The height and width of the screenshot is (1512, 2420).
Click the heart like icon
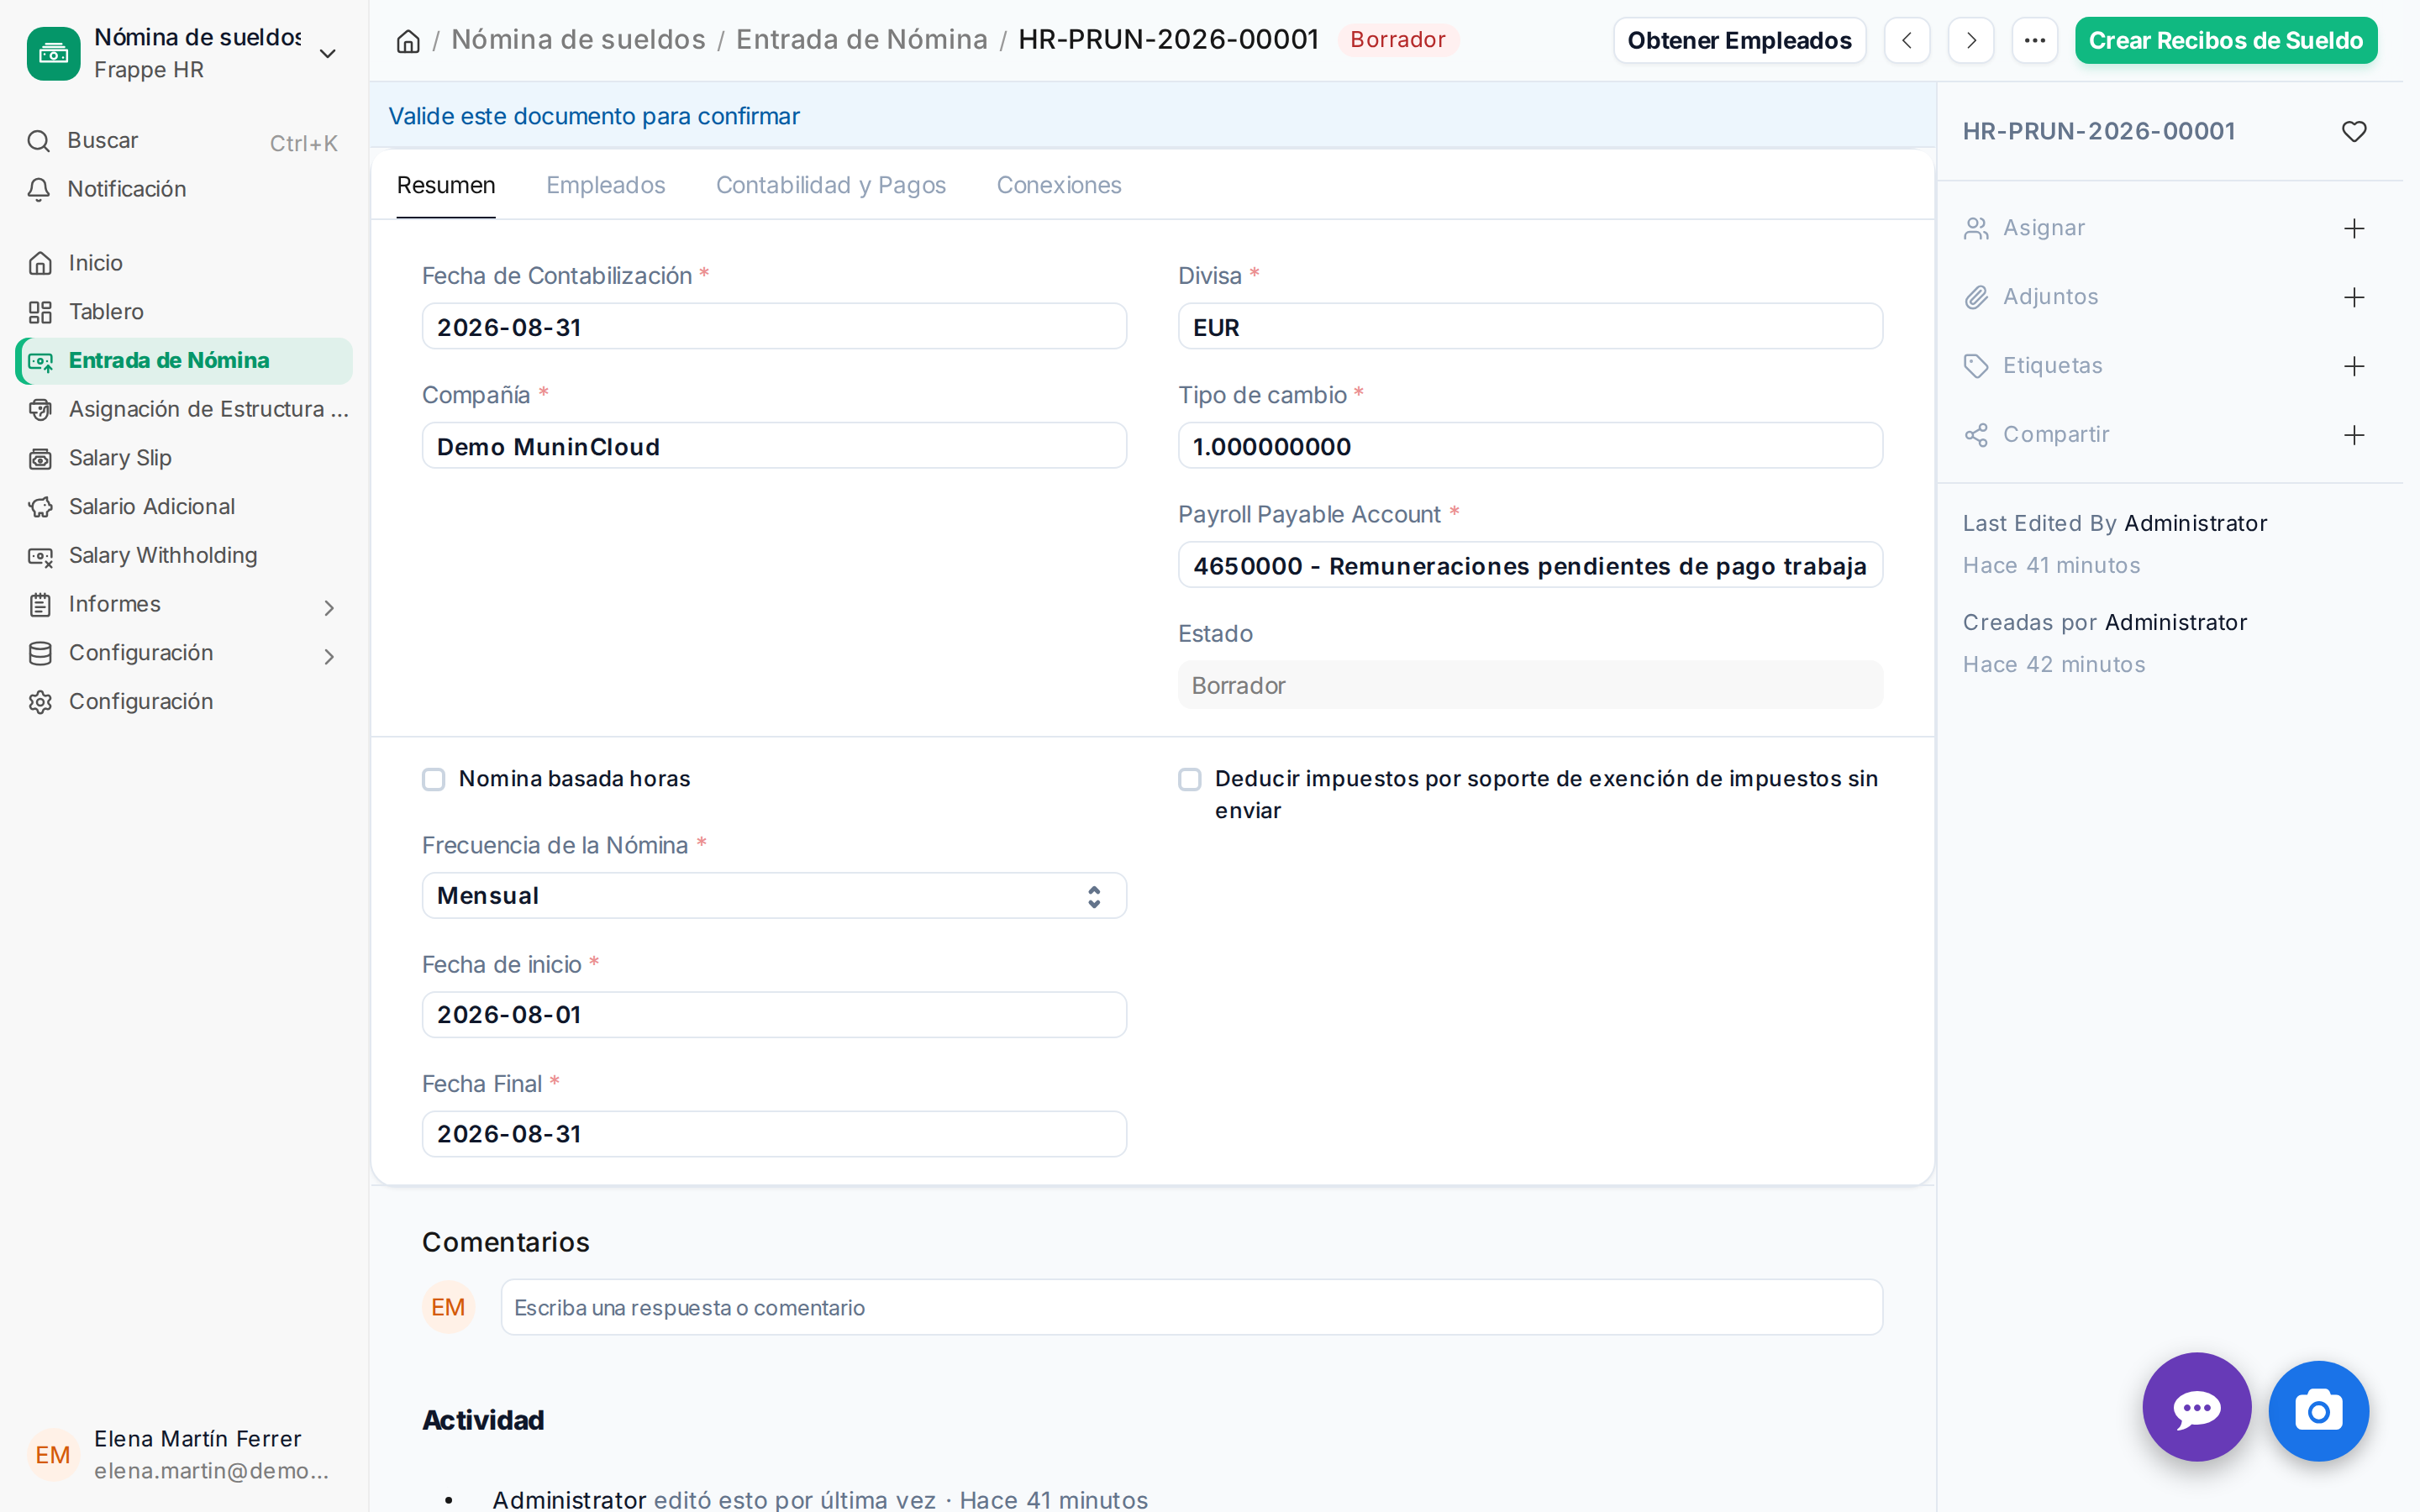coord(2354,131)
